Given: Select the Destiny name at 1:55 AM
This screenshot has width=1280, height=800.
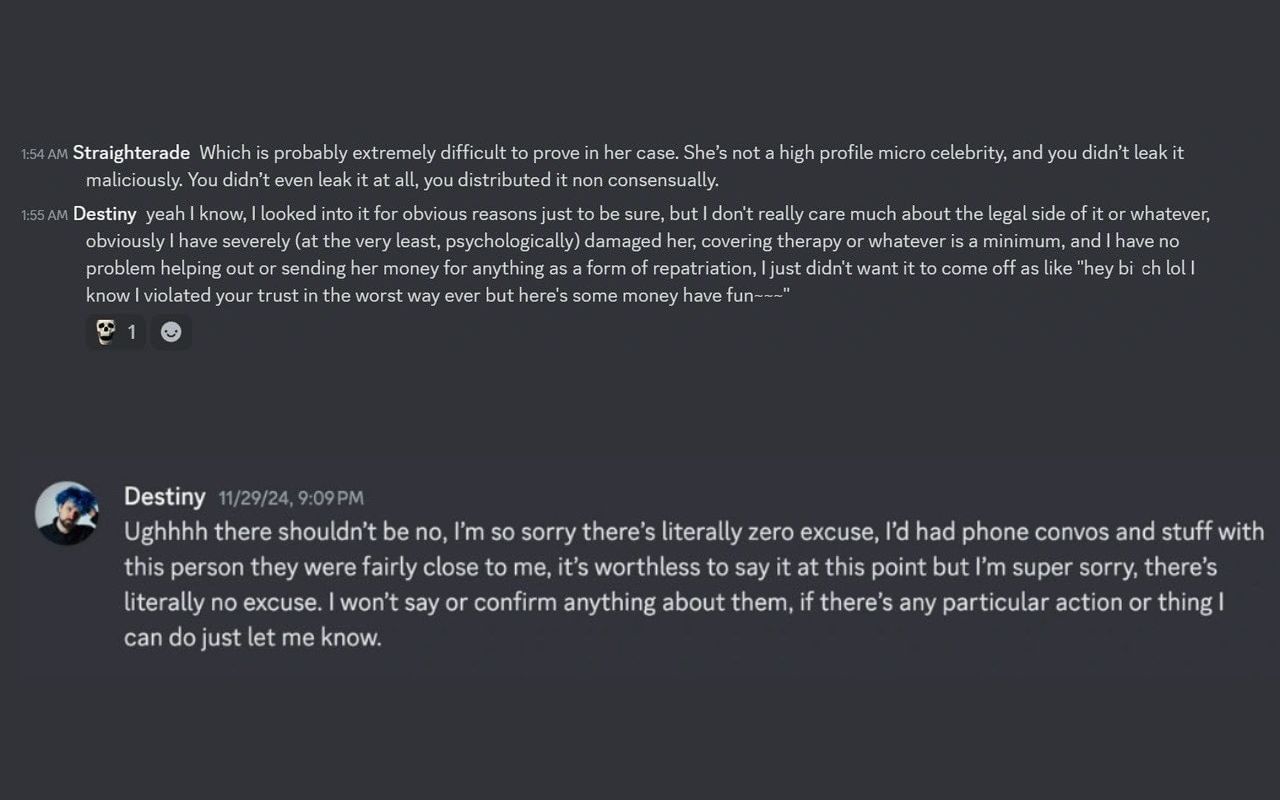Looking at the screenshot, I should click(104, 213).
